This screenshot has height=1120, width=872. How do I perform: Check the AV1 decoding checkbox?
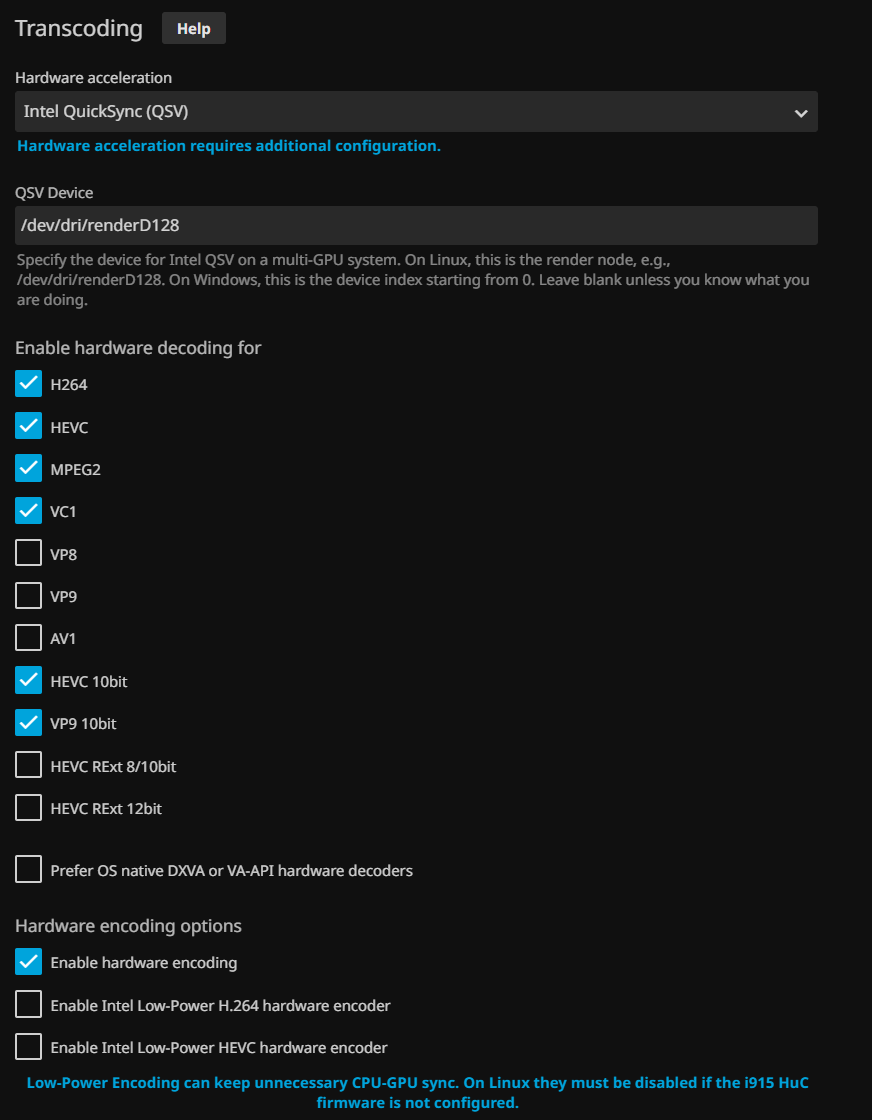tap(29, 638)
